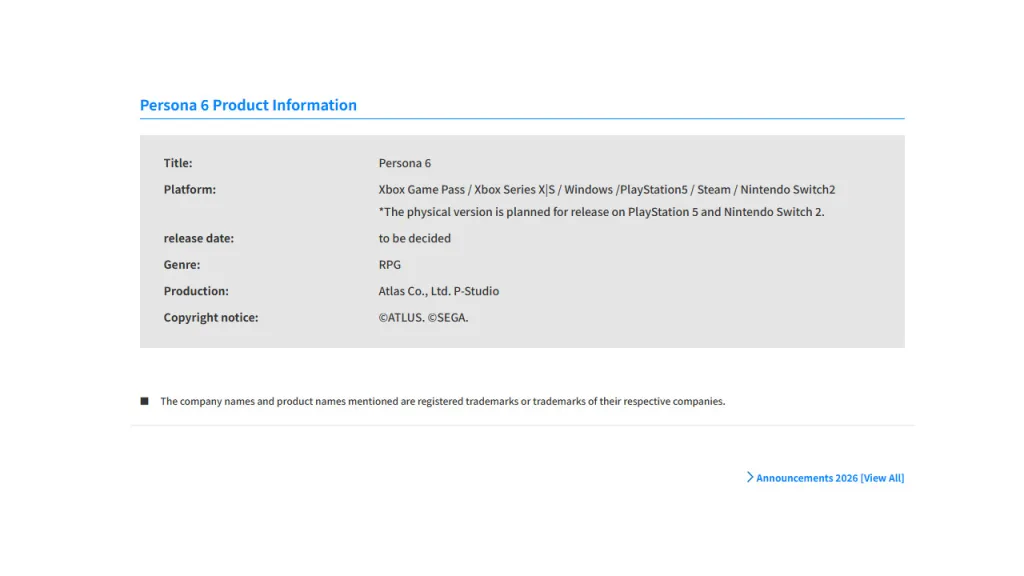Viewport: 1024px width, 576px height.
Task: Click the 'RPG' genre value
Action: (390, 264)
